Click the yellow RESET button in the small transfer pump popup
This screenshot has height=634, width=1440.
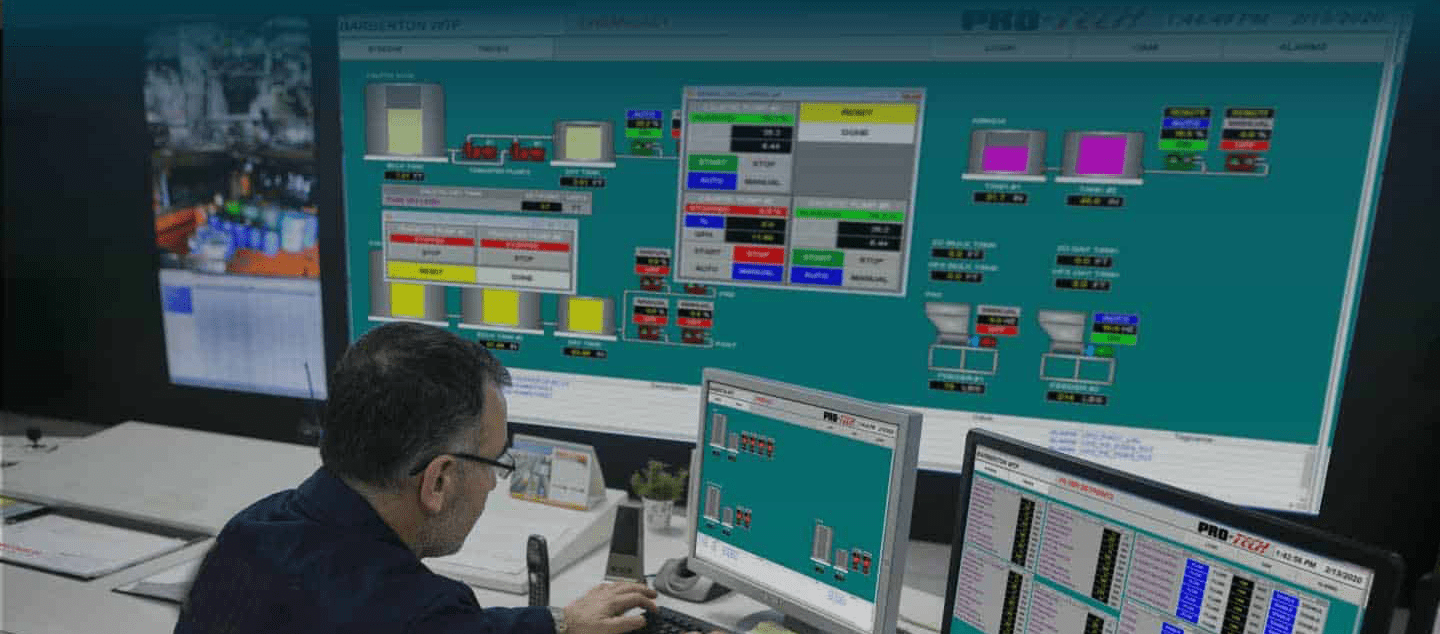click(431, 271)
